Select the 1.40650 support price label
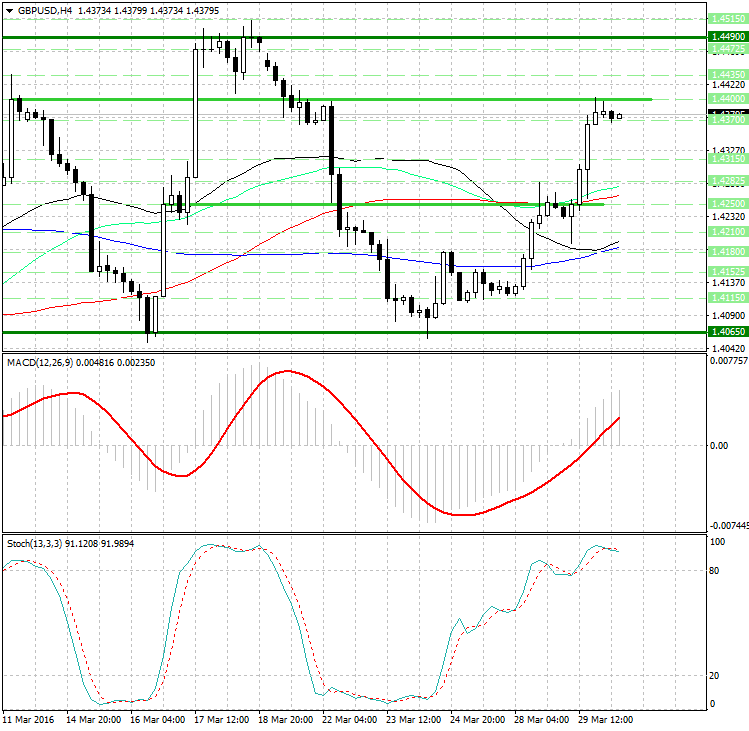 pyautogui.click(x=726, y=332)
